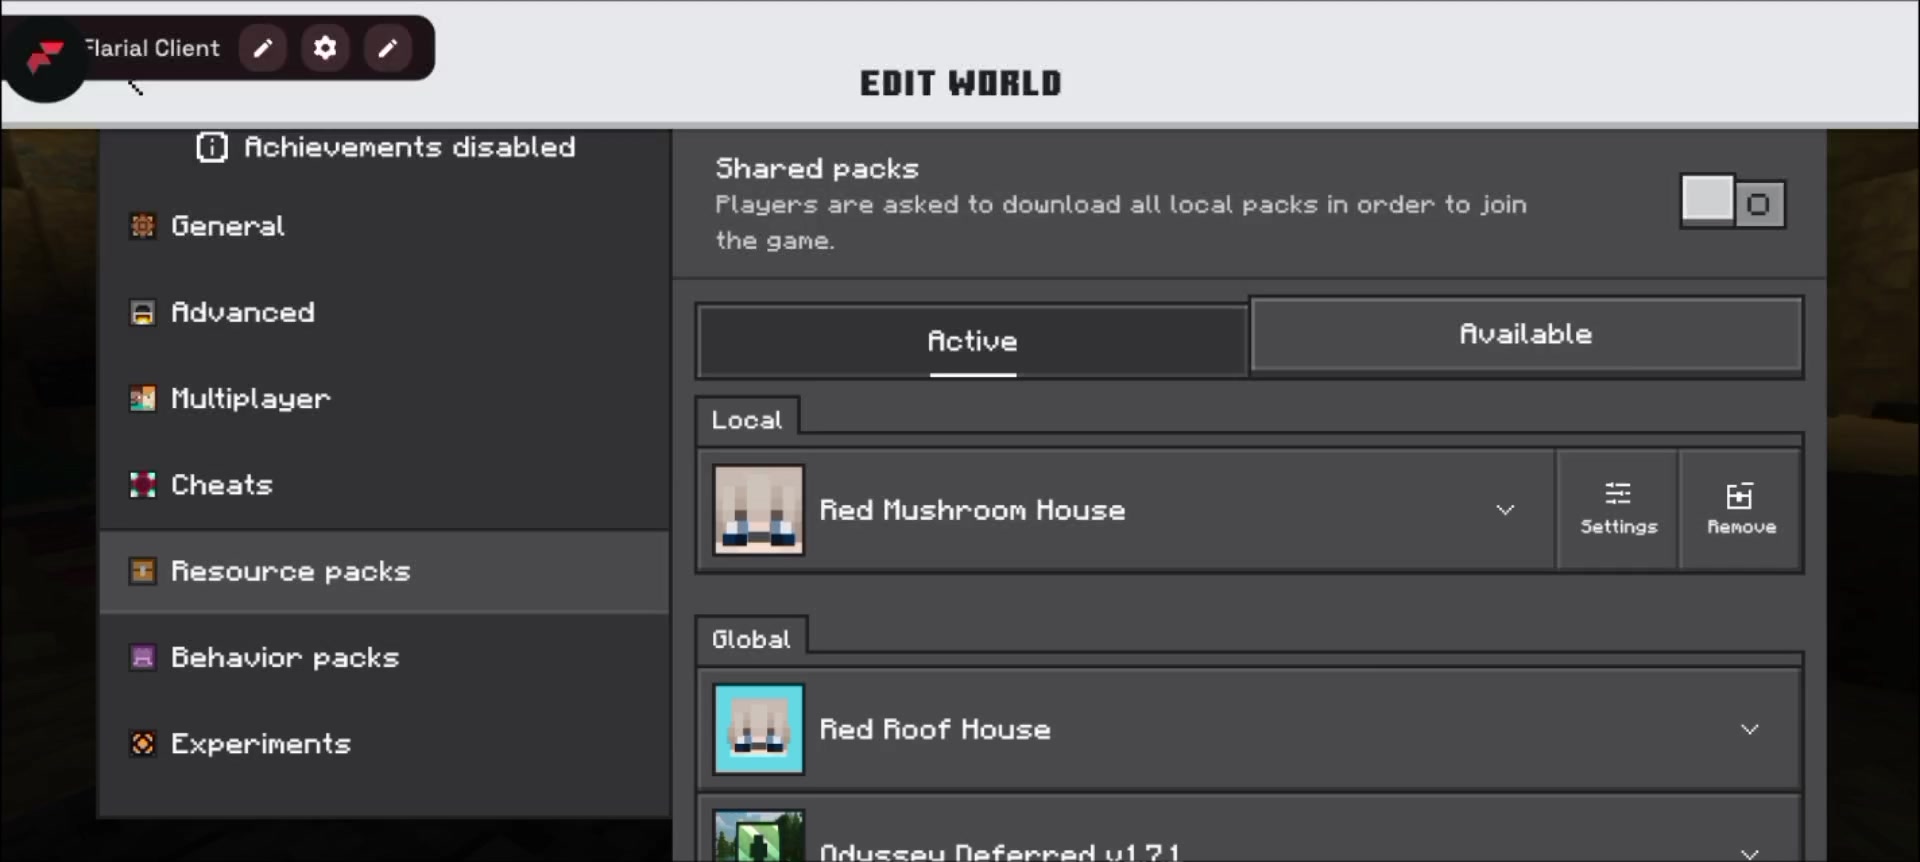Click the Cheats section icon

click(143, 485)
